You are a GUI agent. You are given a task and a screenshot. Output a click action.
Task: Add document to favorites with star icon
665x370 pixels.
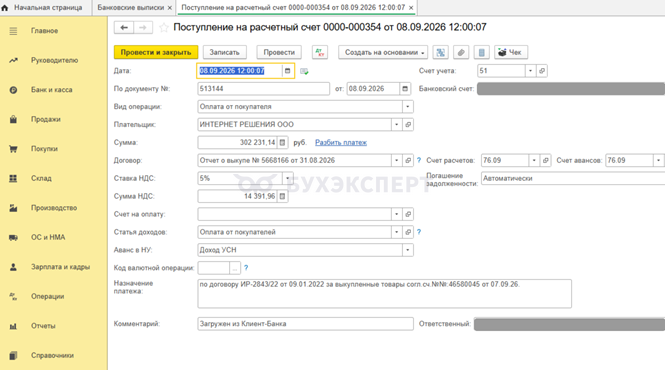point(164,28)
